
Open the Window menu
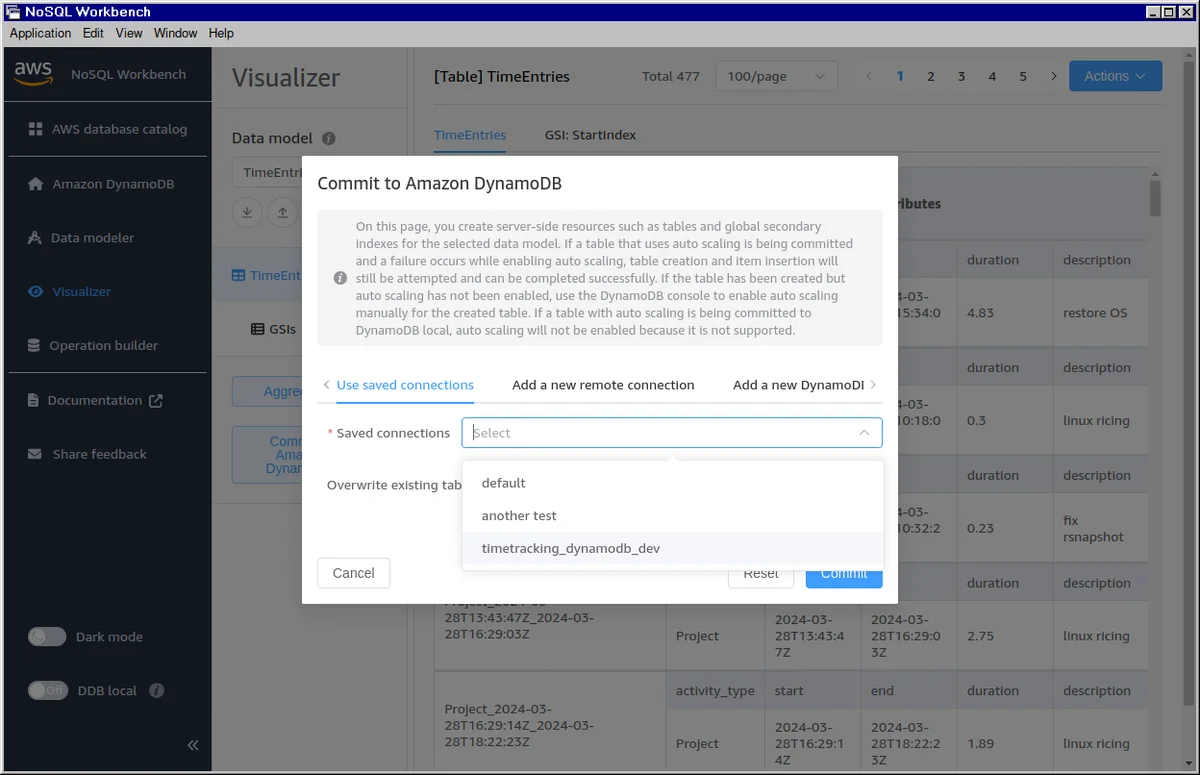(x=175, y=33)
